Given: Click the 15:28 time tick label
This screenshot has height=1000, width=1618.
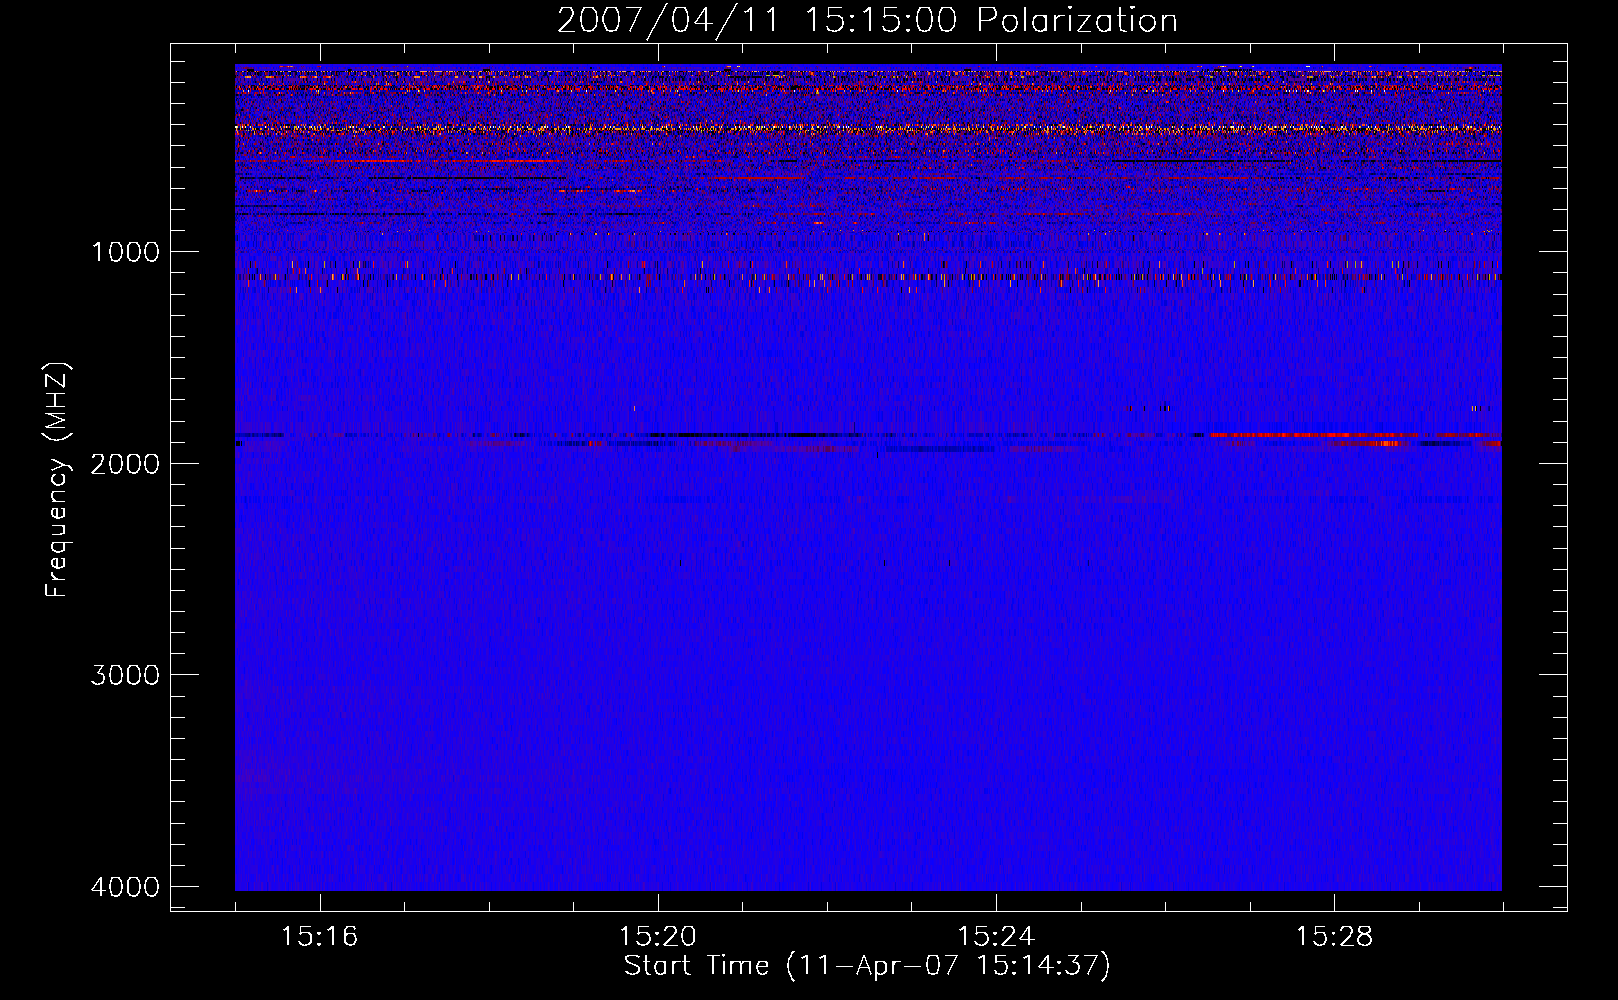Looking at the screenshot, I should tap(1334, 937).
